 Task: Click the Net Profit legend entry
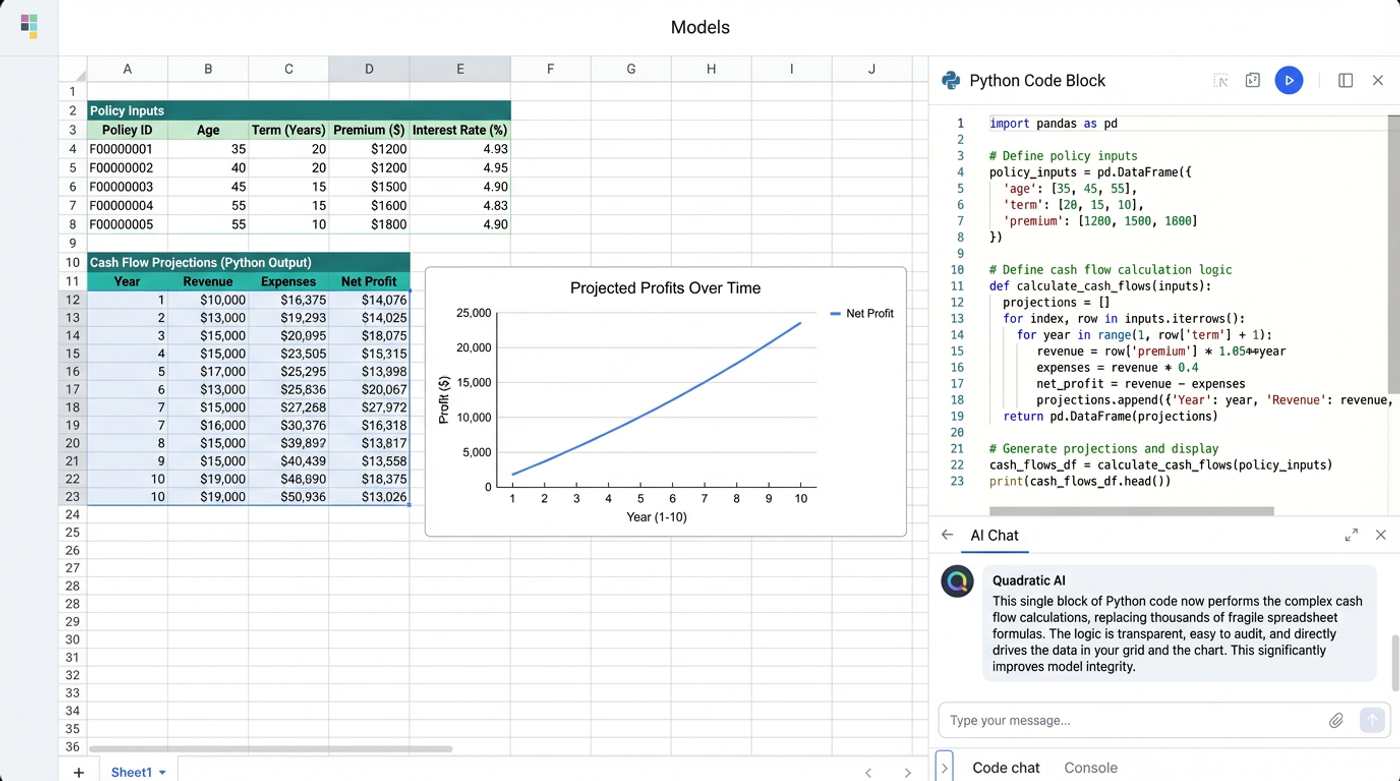pos(862,314)
